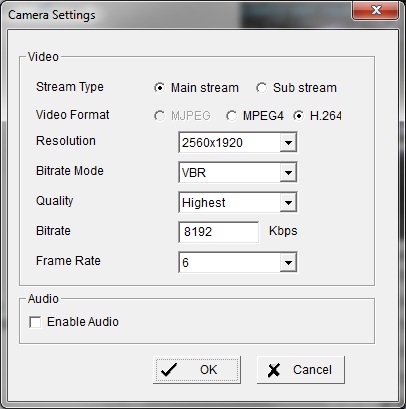Tick the Enable Audio checkbox
The image size is (406, 409).
[35, 322]
